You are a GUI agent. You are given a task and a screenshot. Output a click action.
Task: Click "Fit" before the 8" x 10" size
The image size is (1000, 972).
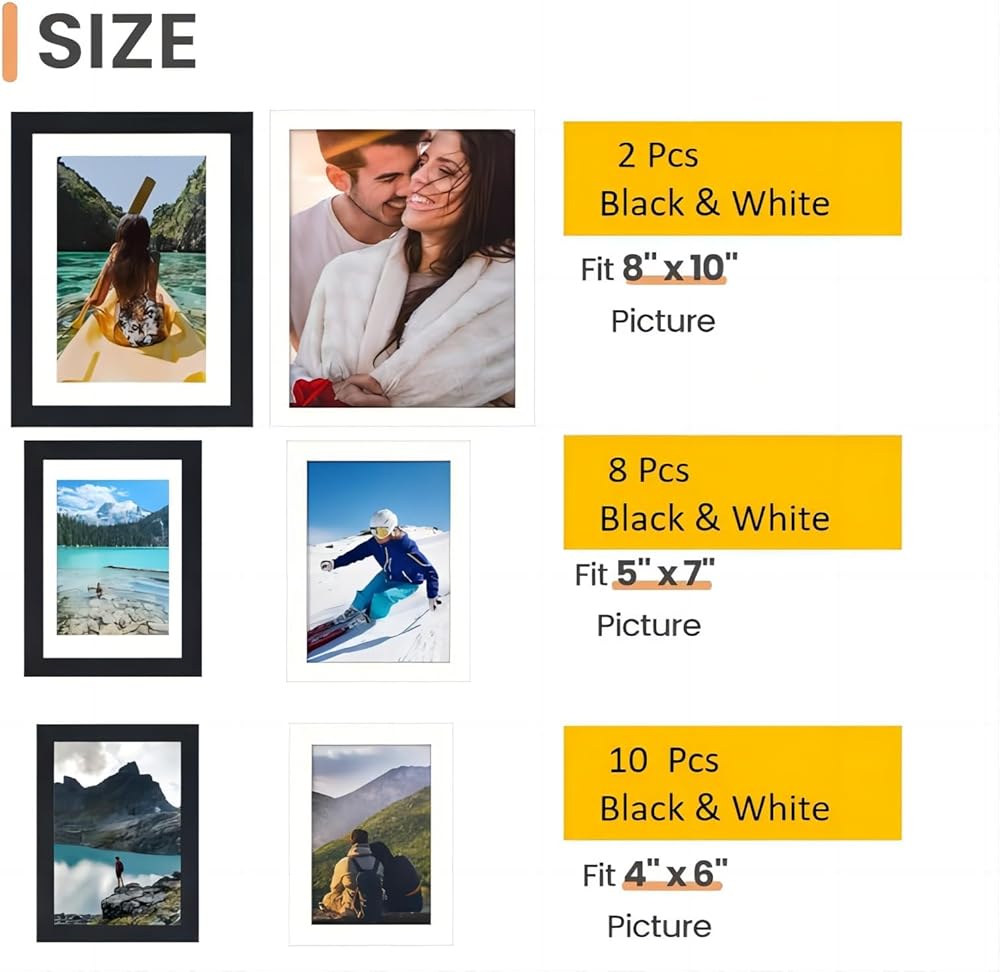(x=597, y=270)
